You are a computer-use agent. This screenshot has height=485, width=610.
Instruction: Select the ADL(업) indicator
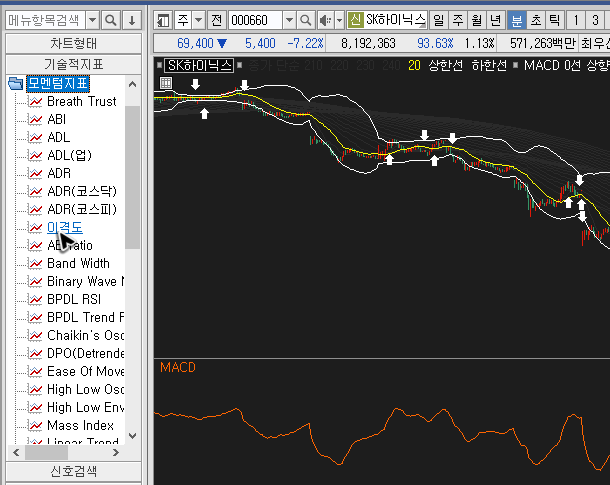coord(69,155)
